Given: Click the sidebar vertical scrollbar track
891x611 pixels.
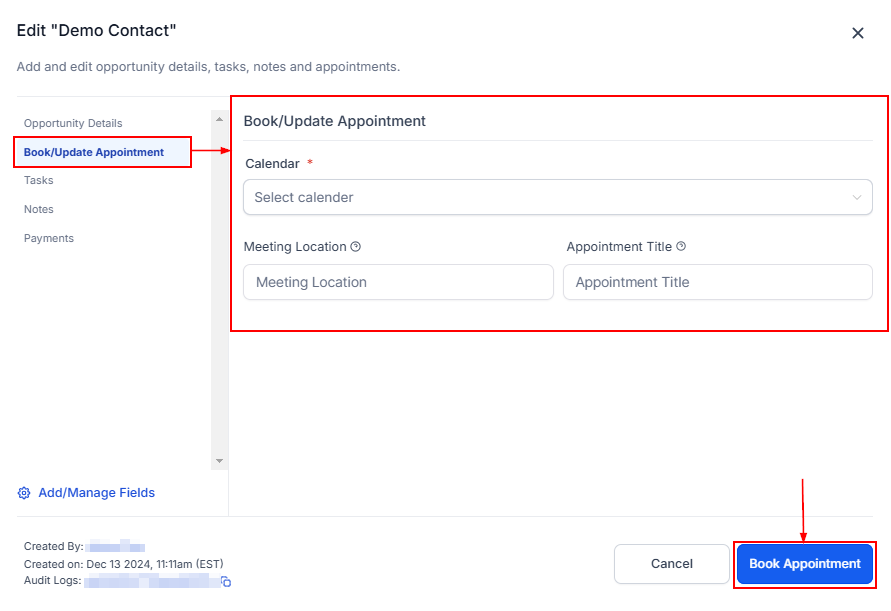Looking at the screenshot, I should (x=220, y=300).
